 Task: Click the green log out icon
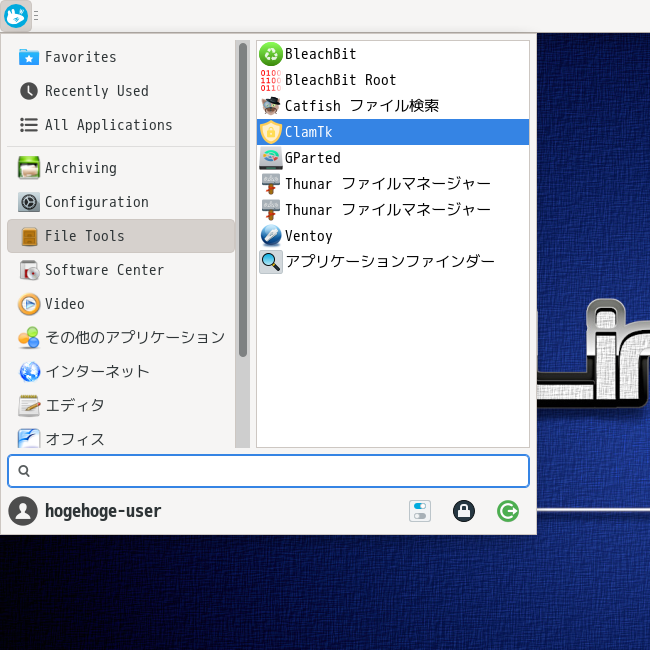pyautogui.click(x=508, y=511)
